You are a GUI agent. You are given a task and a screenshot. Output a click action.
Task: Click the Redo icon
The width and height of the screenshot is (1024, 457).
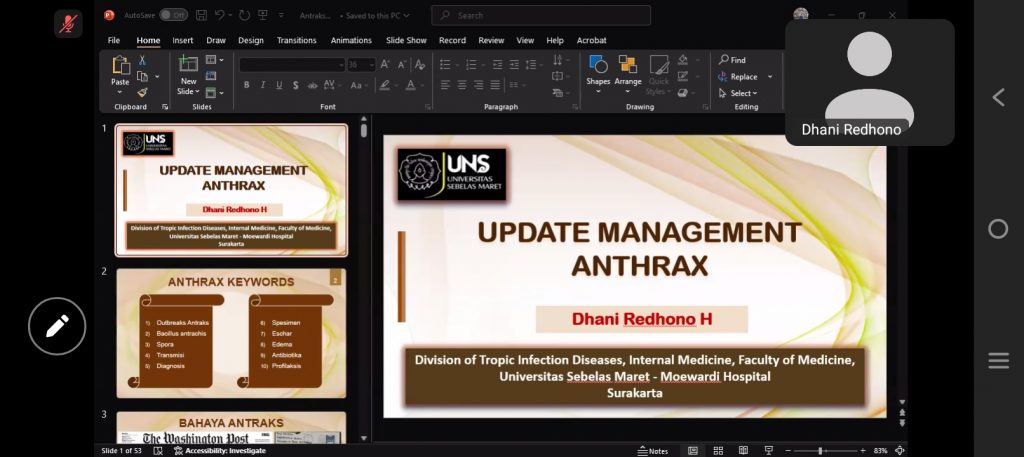click(244, 15)
